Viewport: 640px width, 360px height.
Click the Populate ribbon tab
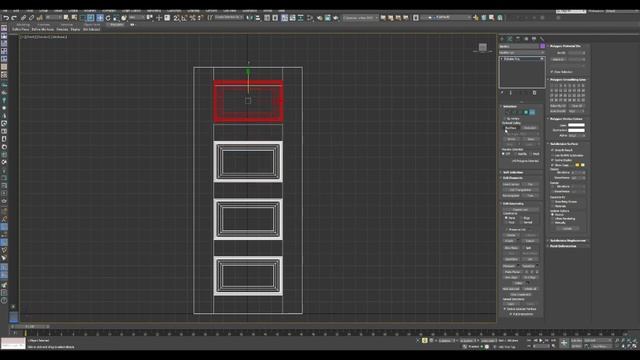point(116,24)
